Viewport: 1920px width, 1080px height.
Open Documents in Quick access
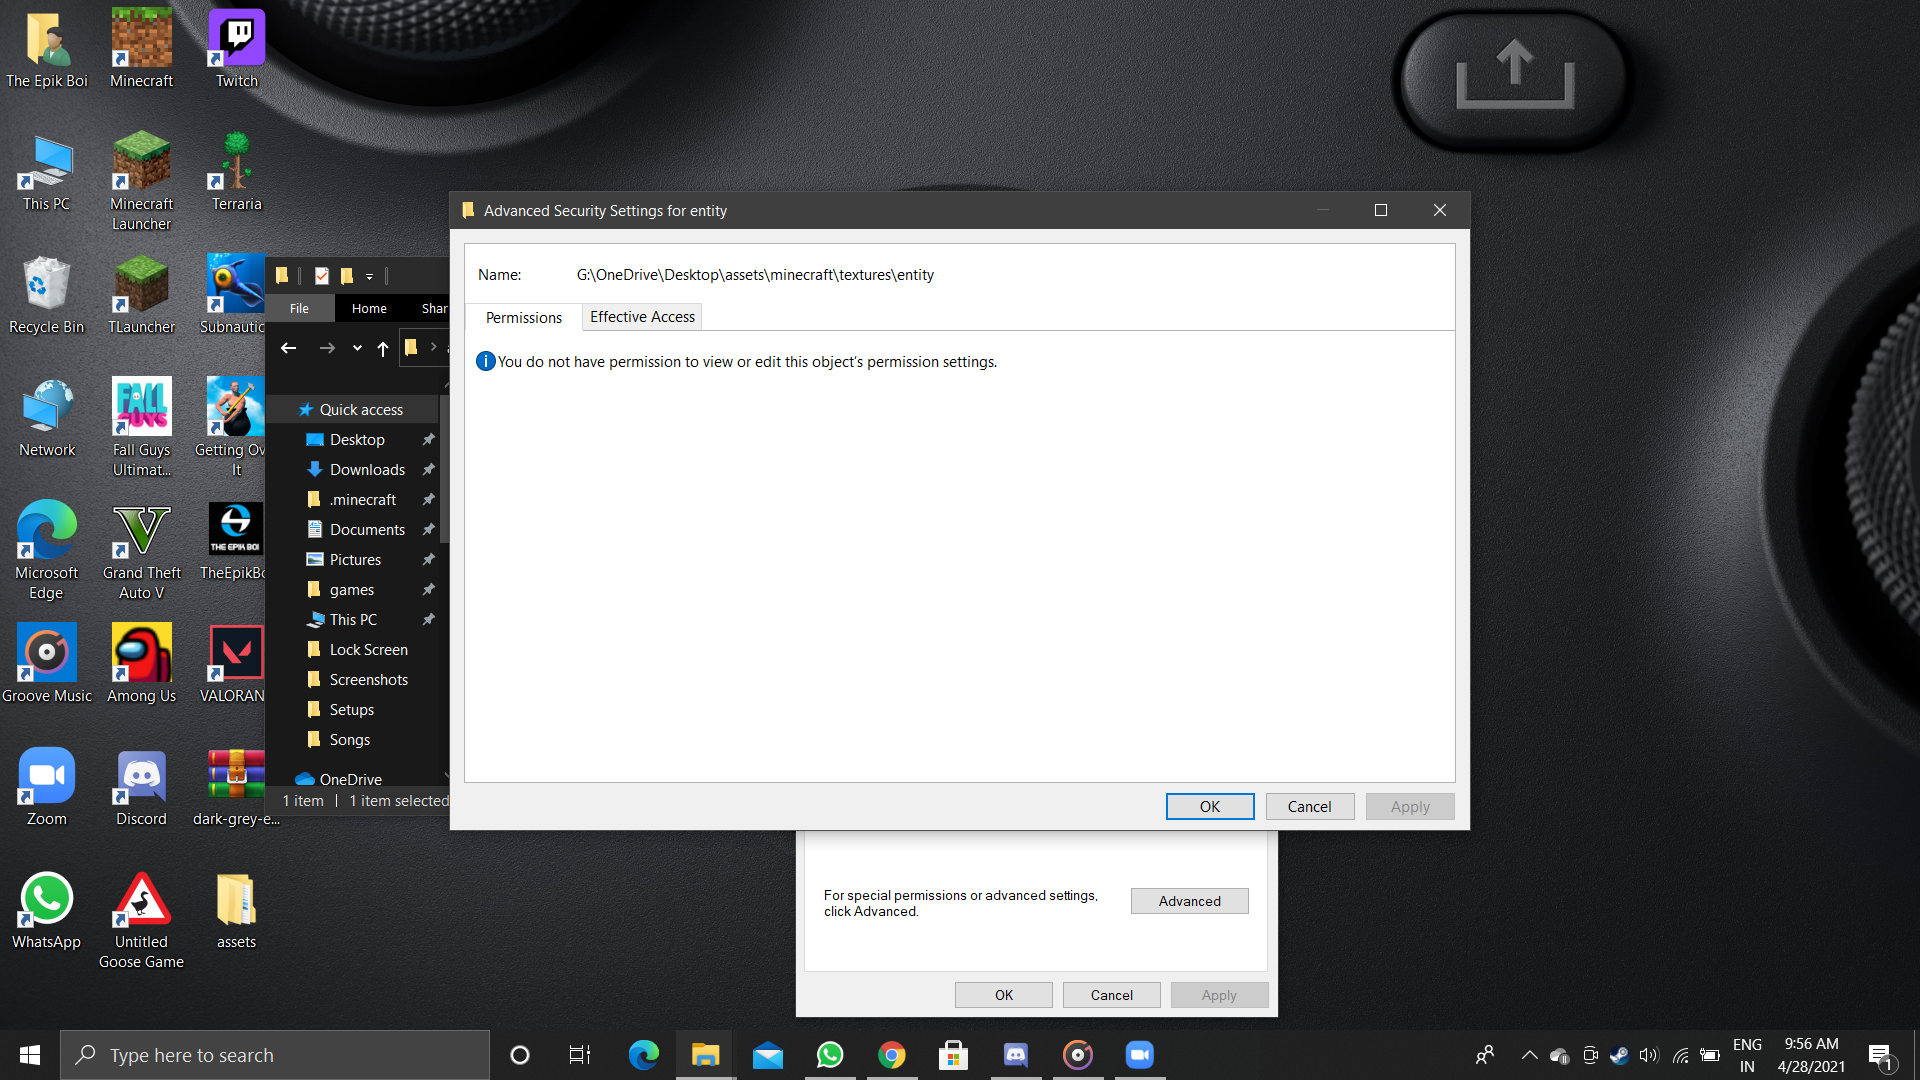(367, 530)
